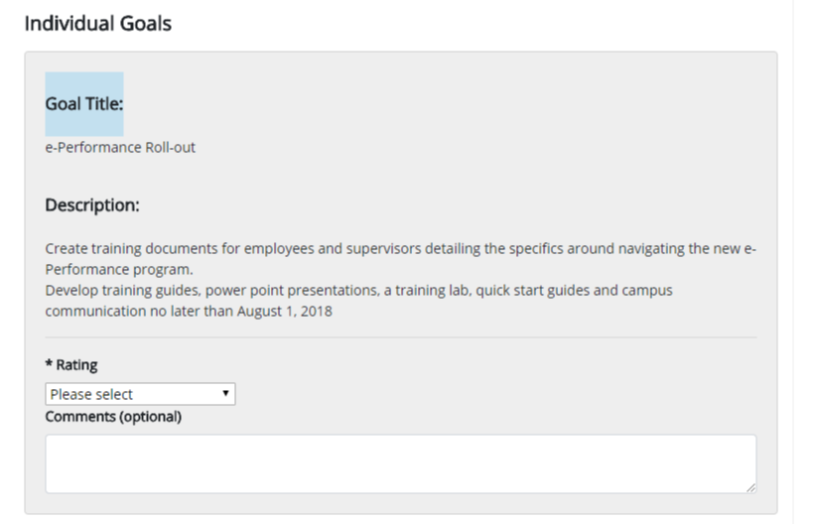The height and width of the screenshot is (524, 814).
Task: Click the required asterisk beside Rating
Action: point(48,365)
